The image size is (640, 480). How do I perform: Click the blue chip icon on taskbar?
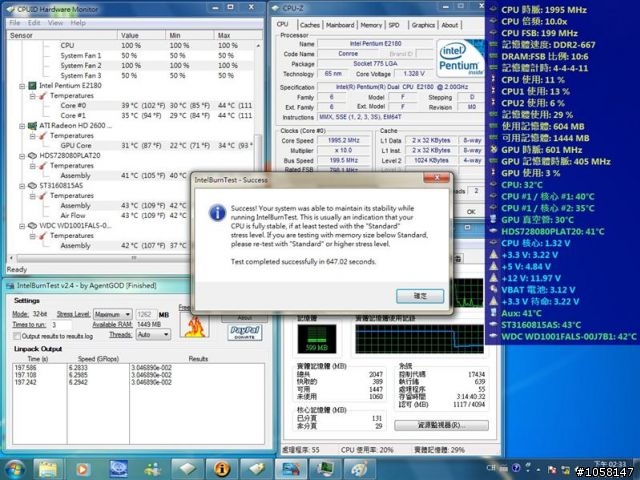(x=118, y=469)
